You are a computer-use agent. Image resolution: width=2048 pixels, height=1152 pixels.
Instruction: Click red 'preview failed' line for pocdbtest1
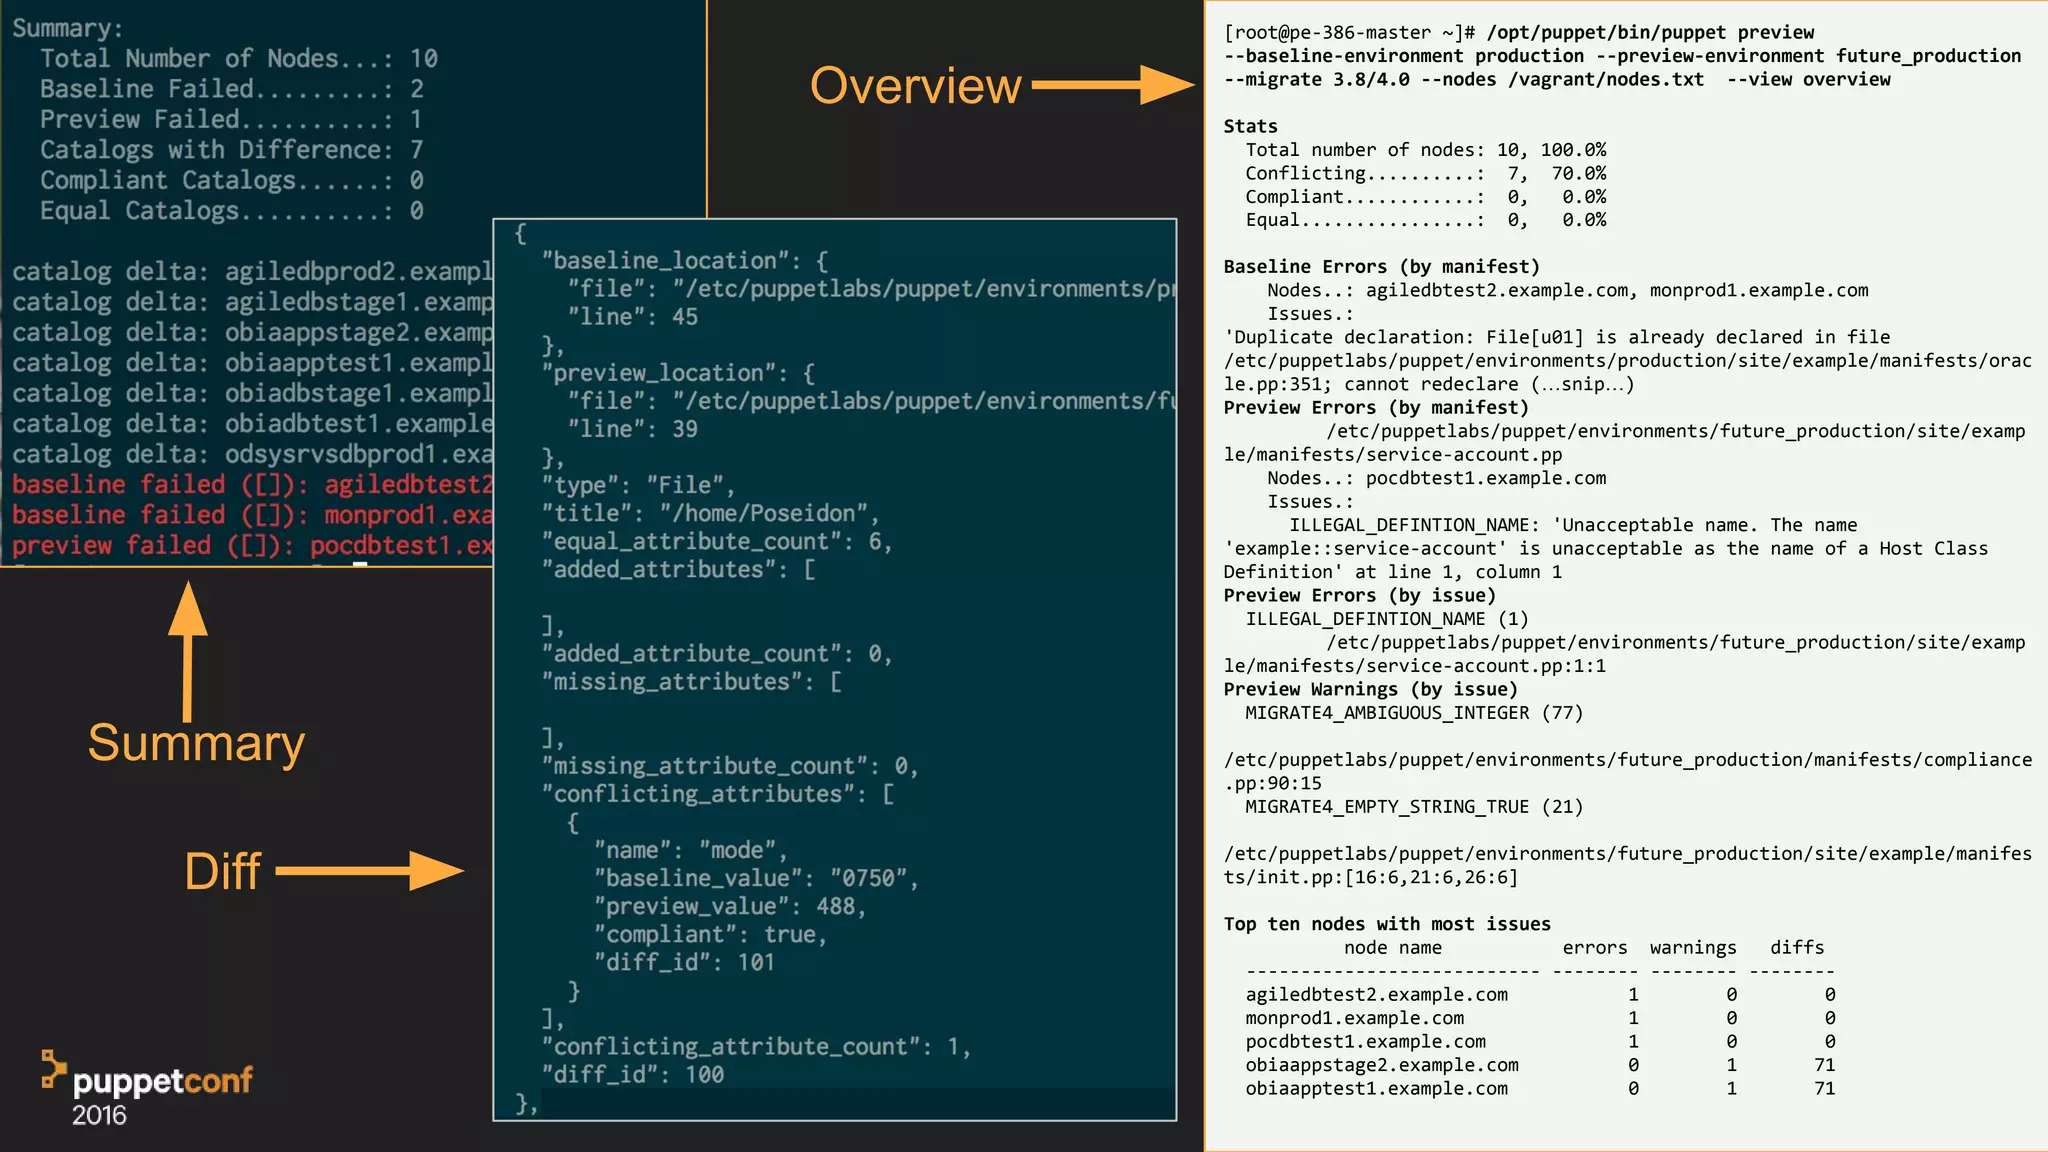tap(253, 546)
